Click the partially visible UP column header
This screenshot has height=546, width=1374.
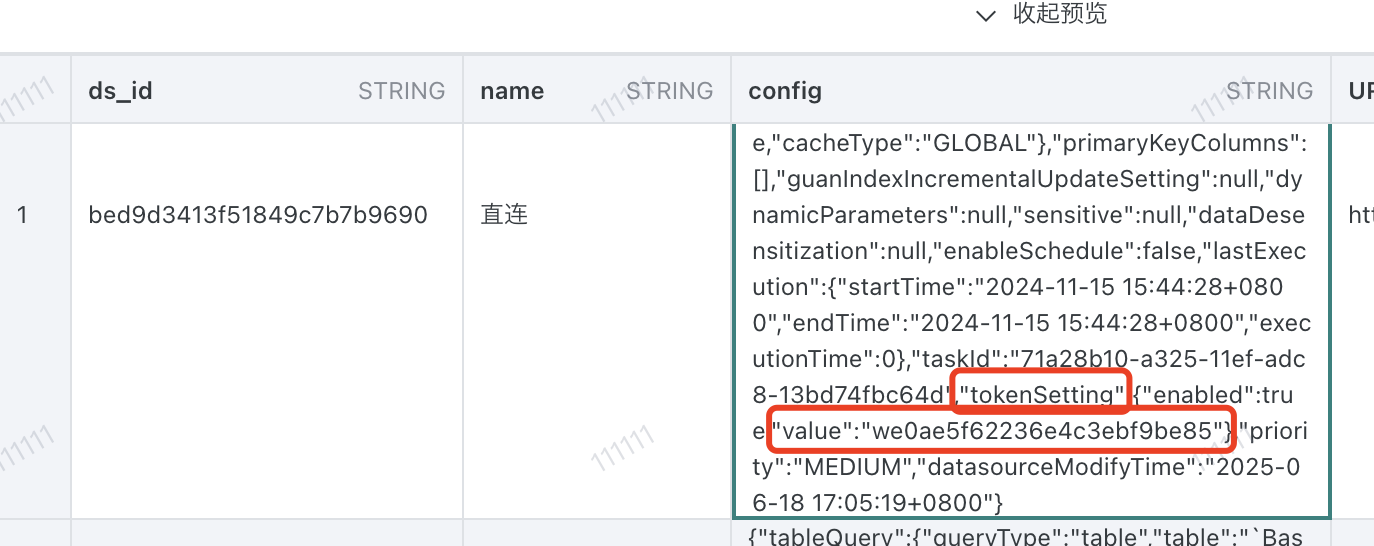pyautogui.click(x=1360, y=91)
